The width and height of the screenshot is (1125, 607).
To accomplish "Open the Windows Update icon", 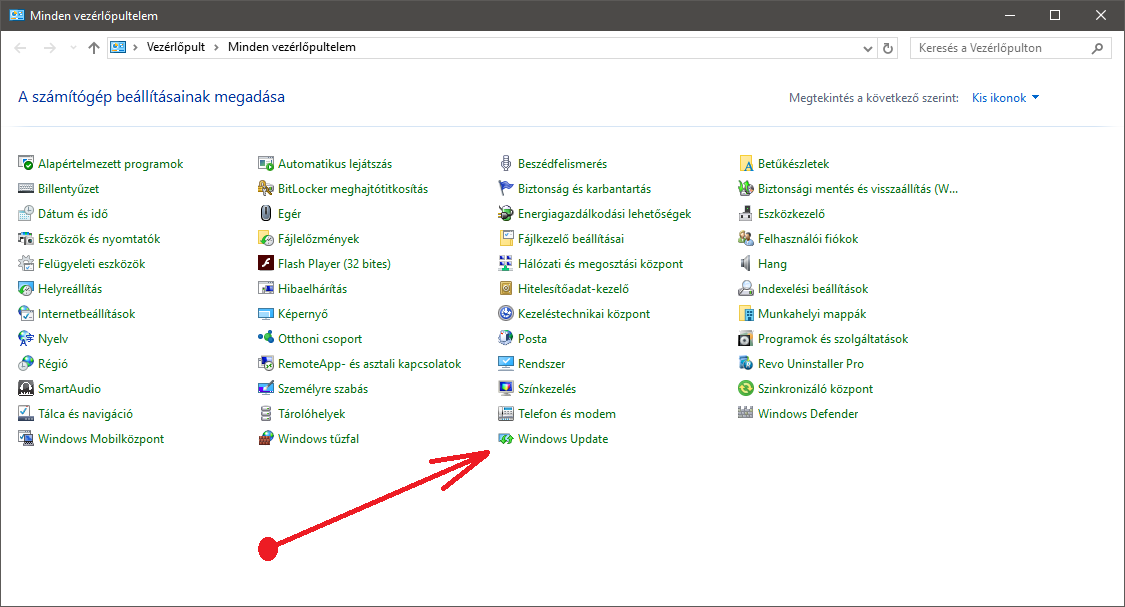I will coord(506,438).
